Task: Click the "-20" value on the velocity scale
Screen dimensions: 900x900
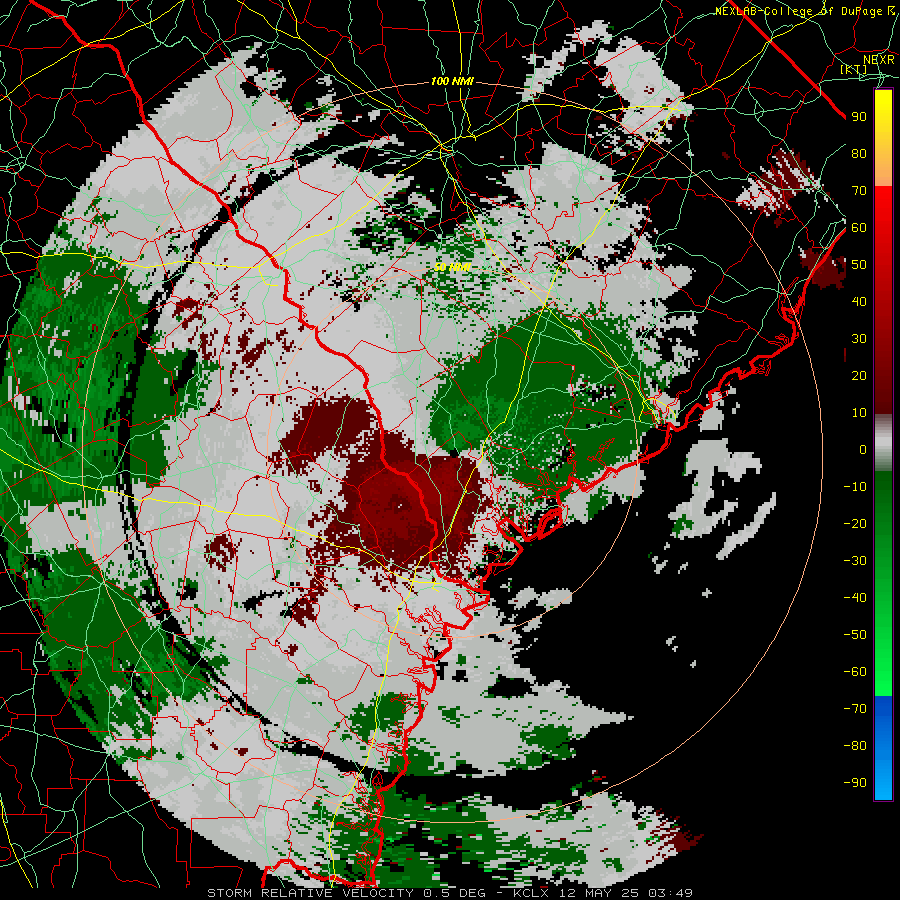Action: (x=855, y=523)
